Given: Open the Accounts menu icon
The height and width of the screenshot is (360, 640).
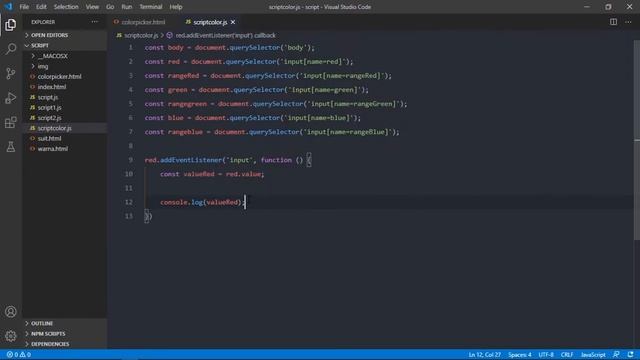Looking at the screenshot, I should click(x=11, y=312).
